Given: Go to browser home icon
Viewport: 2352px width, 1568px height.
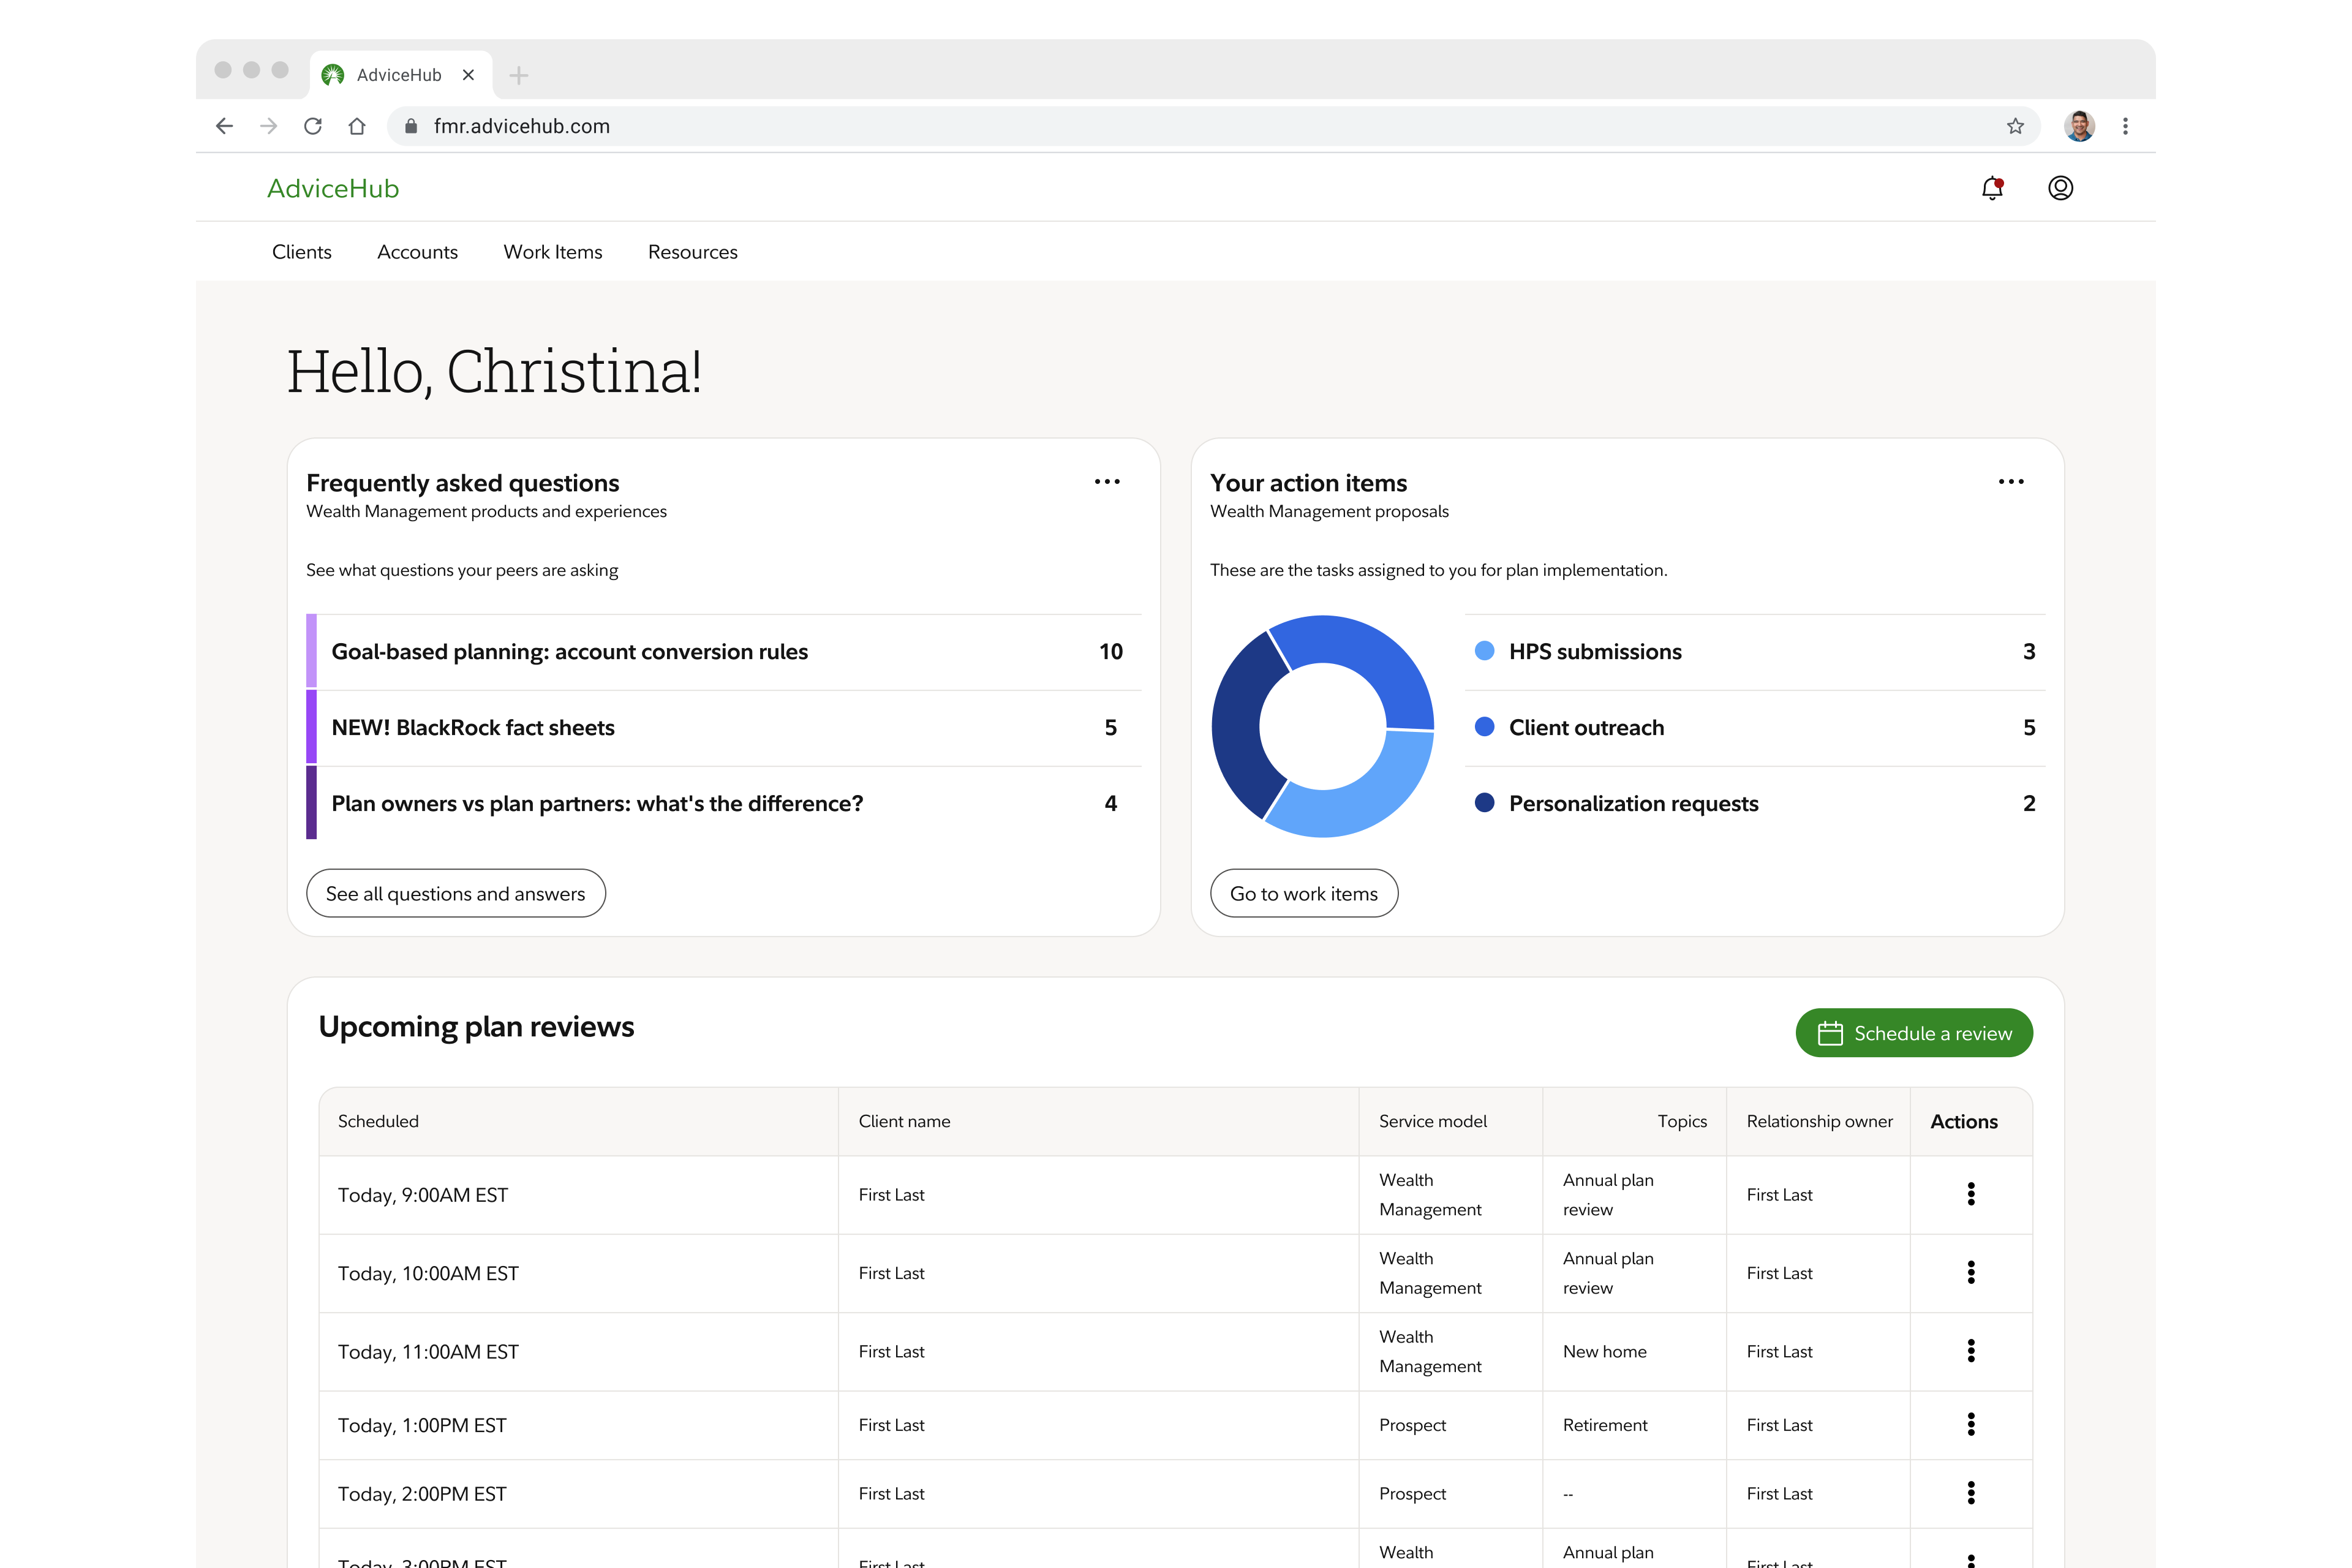Looking at the screenshot, I should pos(357,126).
